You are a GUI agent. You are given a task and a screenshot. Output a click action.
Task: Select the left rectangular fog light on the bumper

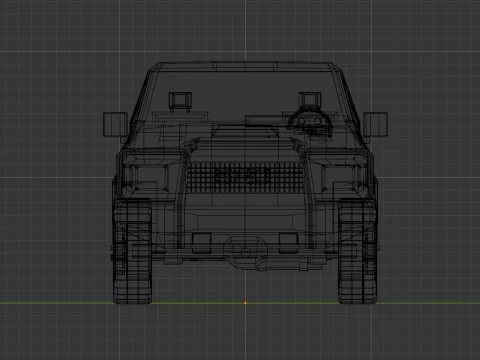[x=202, y=243]
